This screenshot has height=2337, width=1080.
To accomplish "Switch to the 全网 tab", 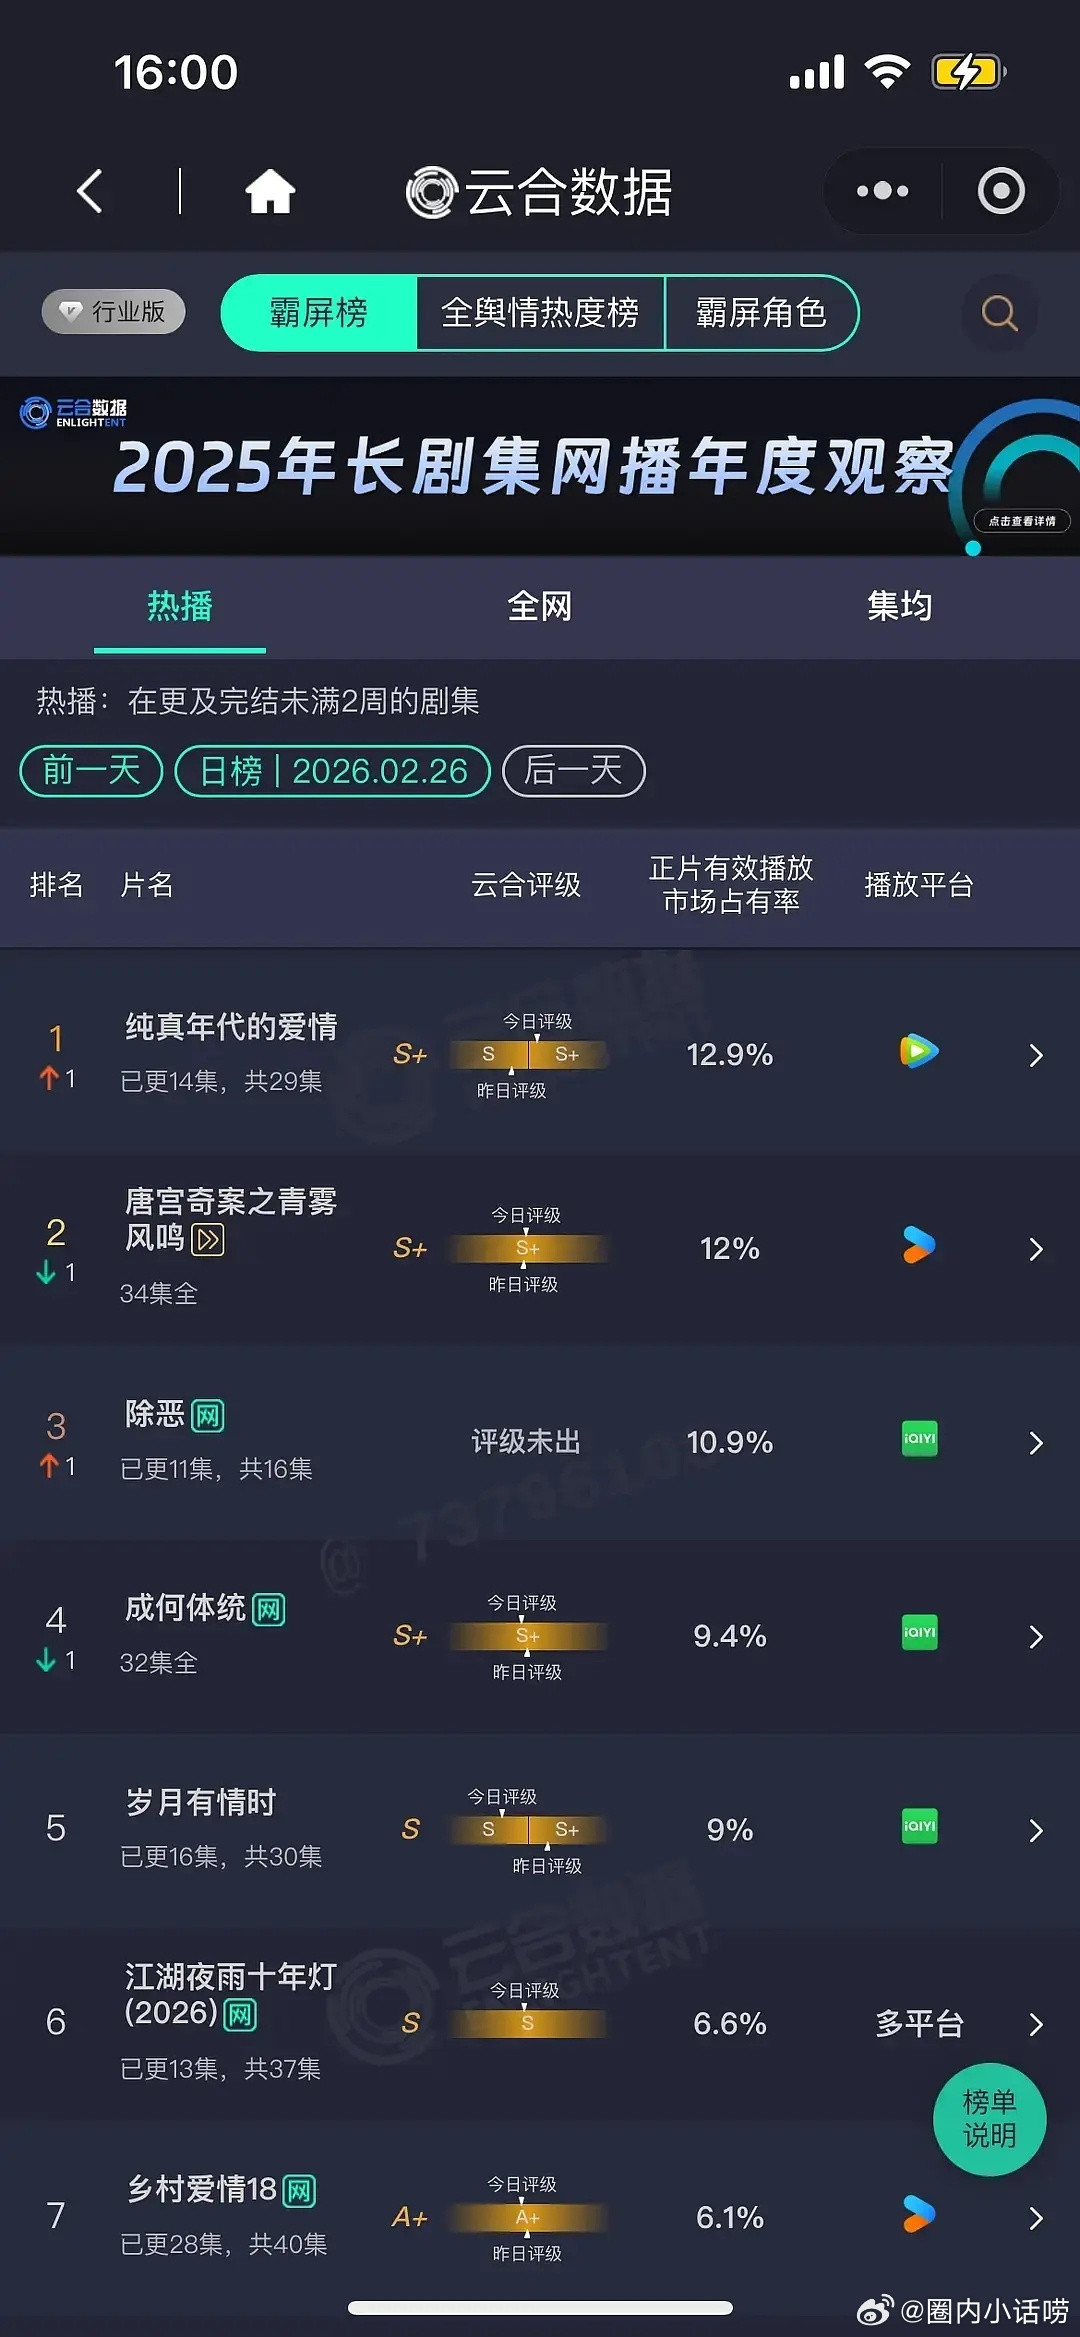I will coord(540,606).
